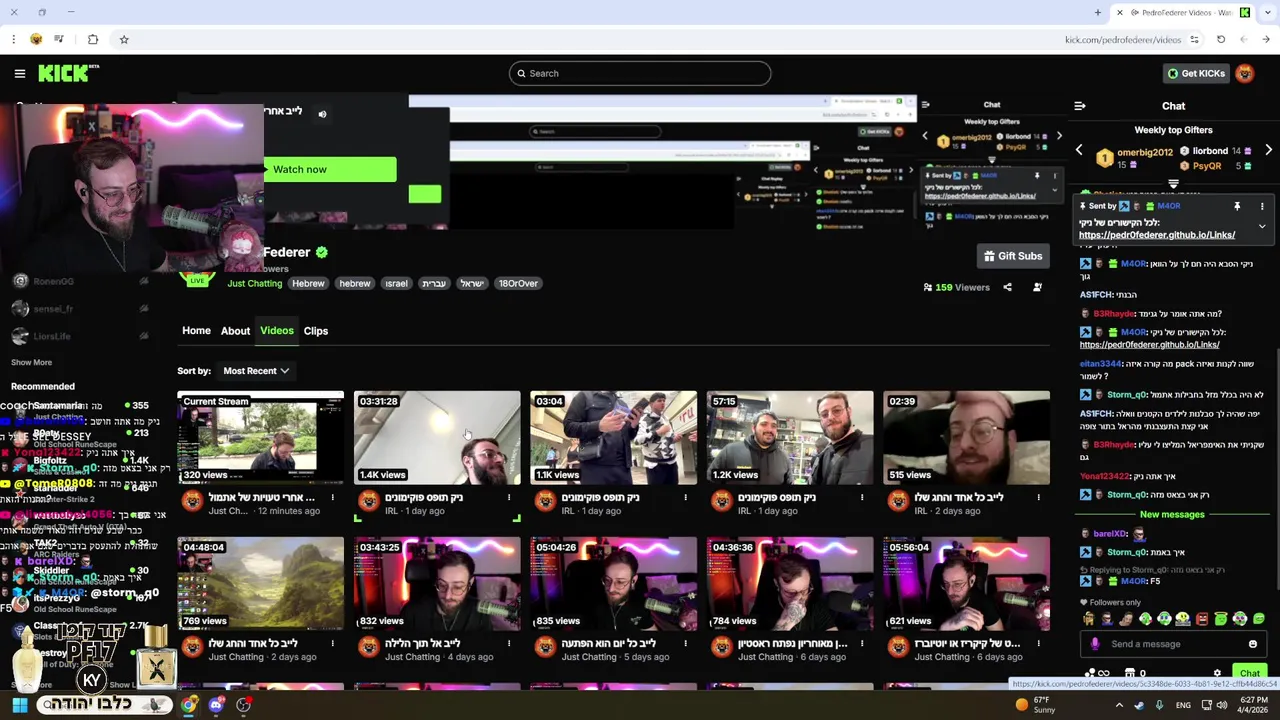Click the Send a message input
Image resolution: width=1280 pixels, height=720 pixels.
[x=1172, y=644]
